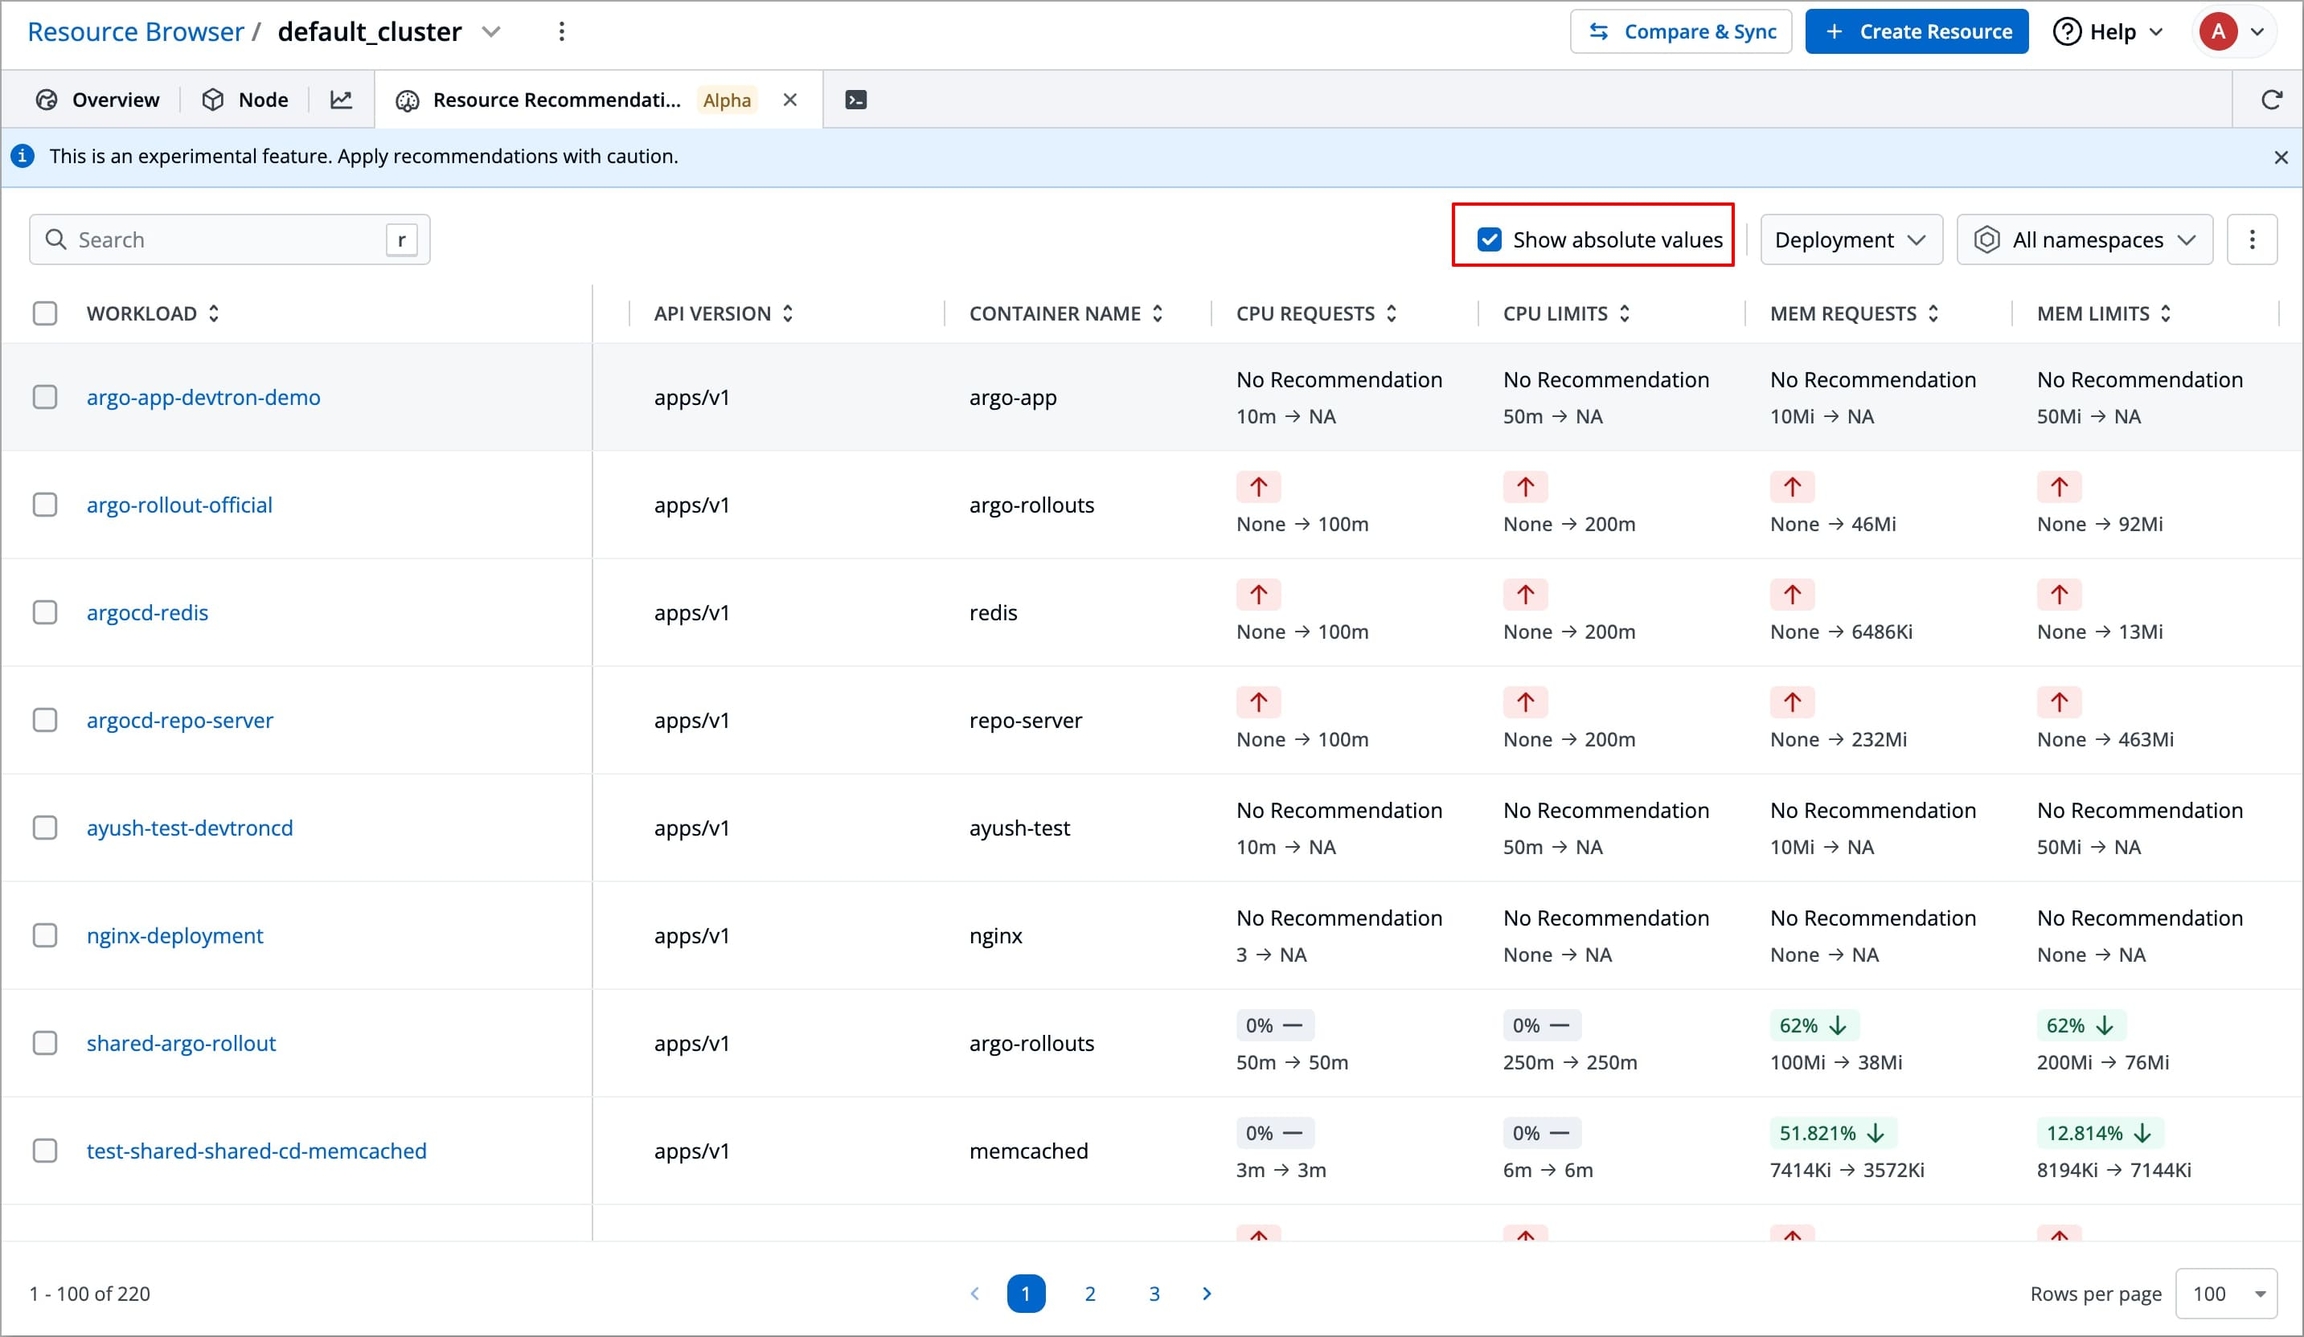This screenshot has width=2304, height=1337.
Task: Switch to the Node tab
Action: [x=246, y=100]
